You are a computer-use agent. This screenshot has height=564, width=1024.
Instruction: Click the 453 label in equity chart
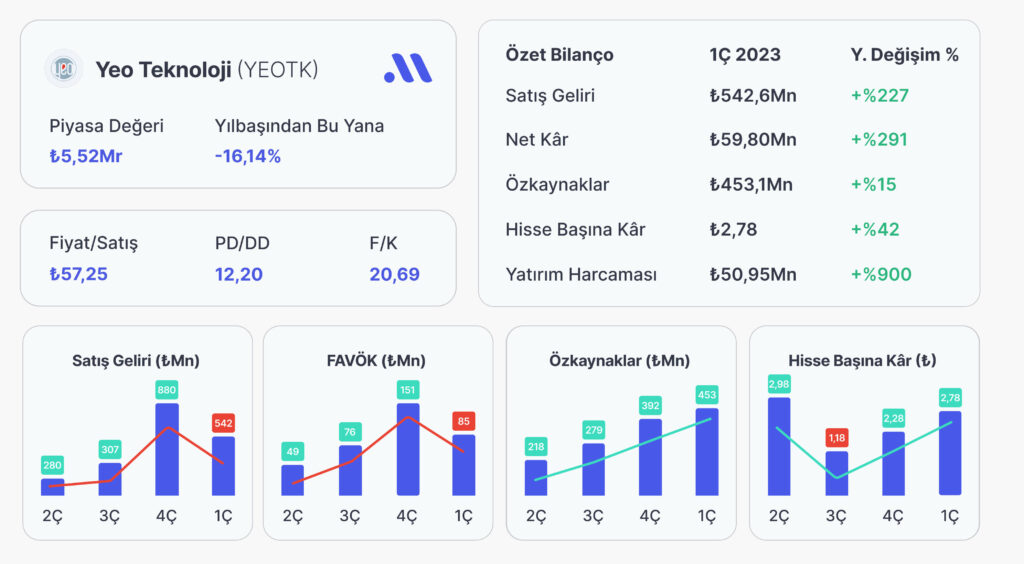pyautogui.click(x=707, y=394)
